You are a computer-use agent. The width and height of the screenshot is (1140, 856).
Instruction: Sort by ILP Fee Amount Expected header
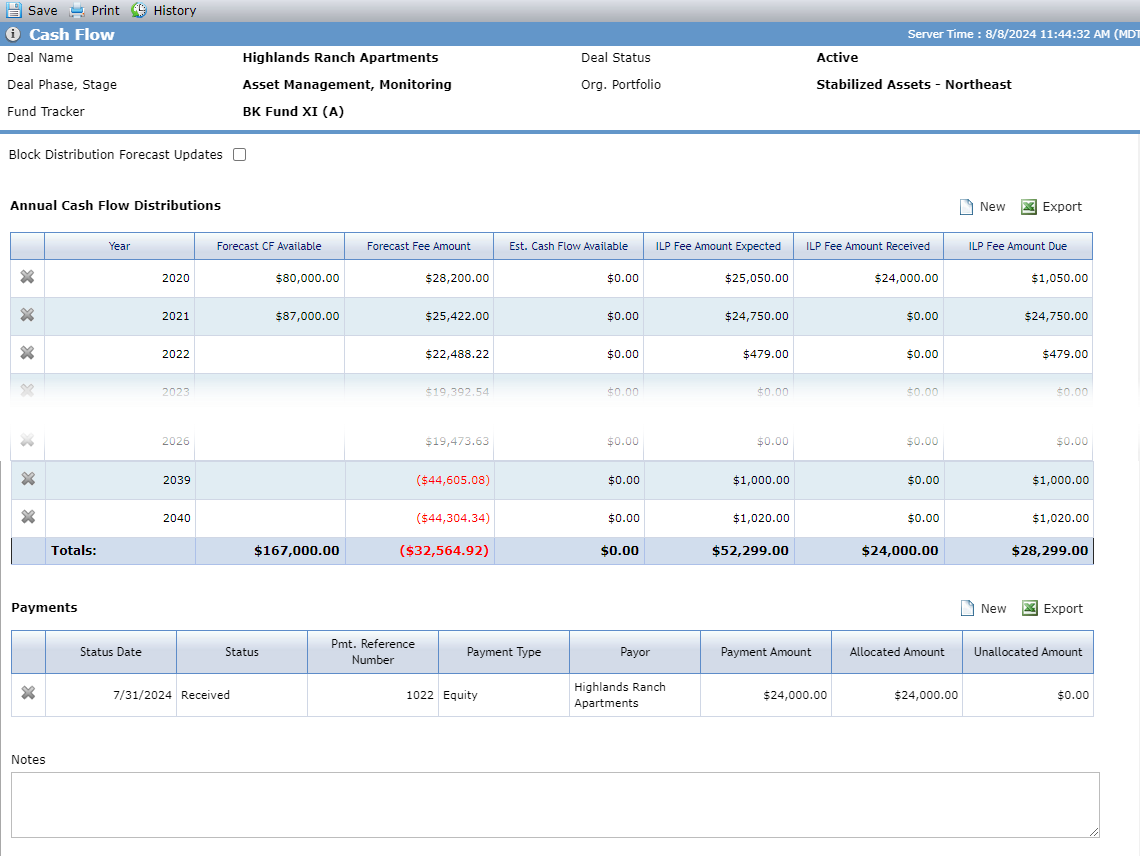[718, 247]
